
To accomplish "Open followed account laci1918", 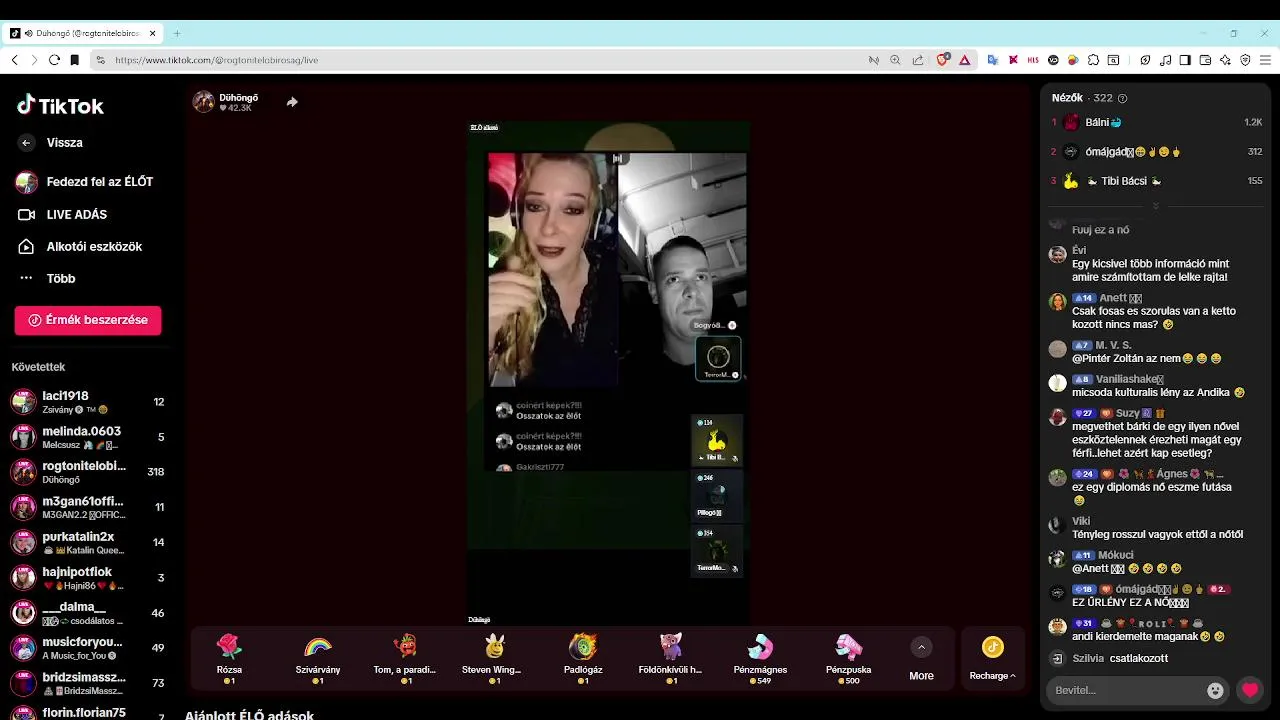I will pos(88,402).
